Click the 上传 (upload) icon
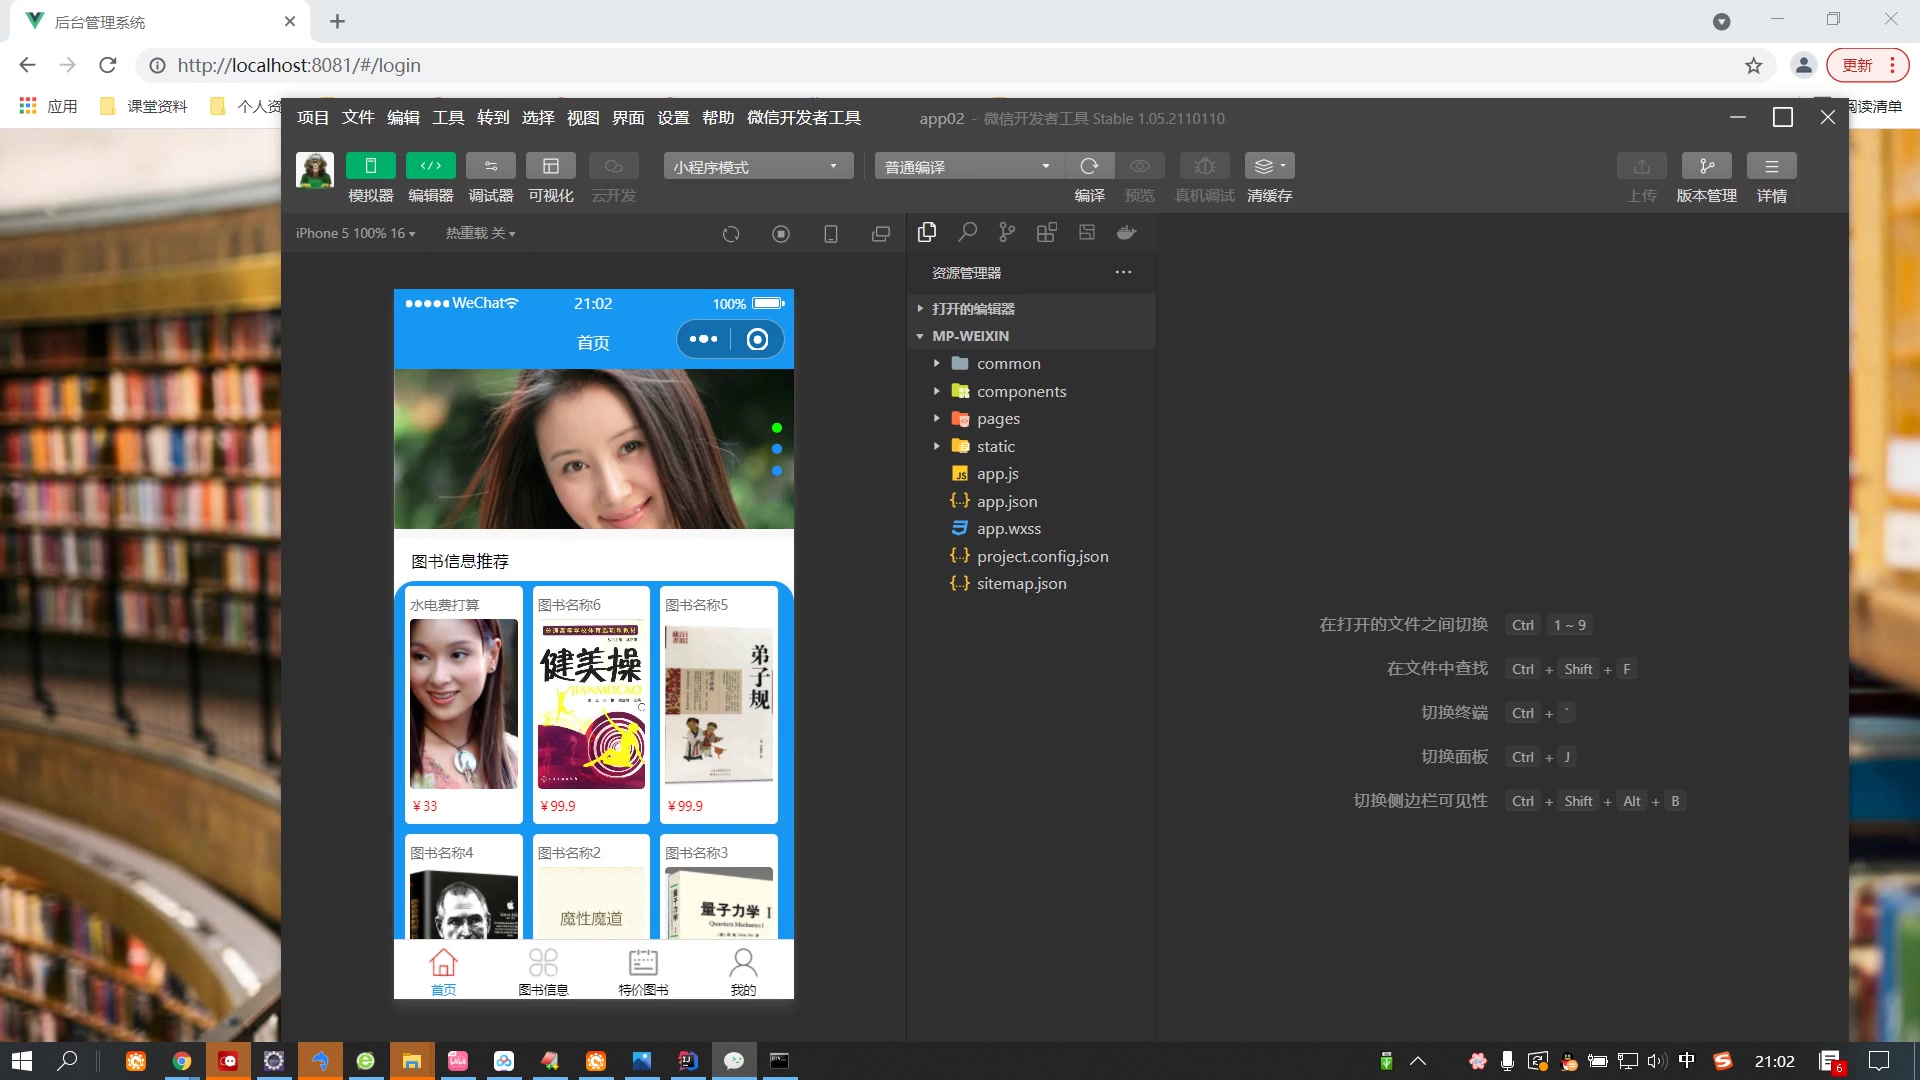This screenshot has width=1920, height=1080. (1641, 166)
